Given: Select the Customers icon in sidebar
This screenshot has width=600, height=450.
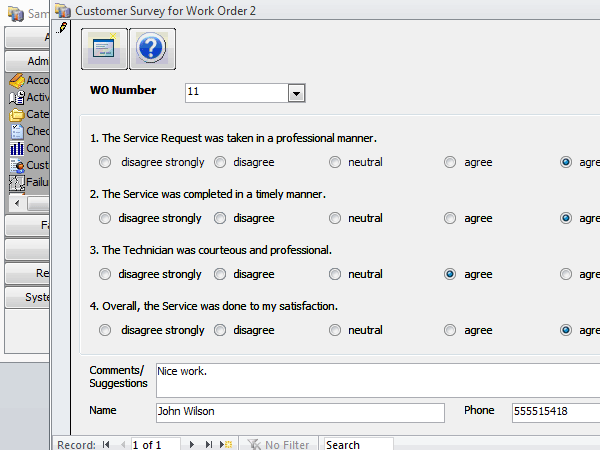Looking at the screenshot, I should click(17, 165).
